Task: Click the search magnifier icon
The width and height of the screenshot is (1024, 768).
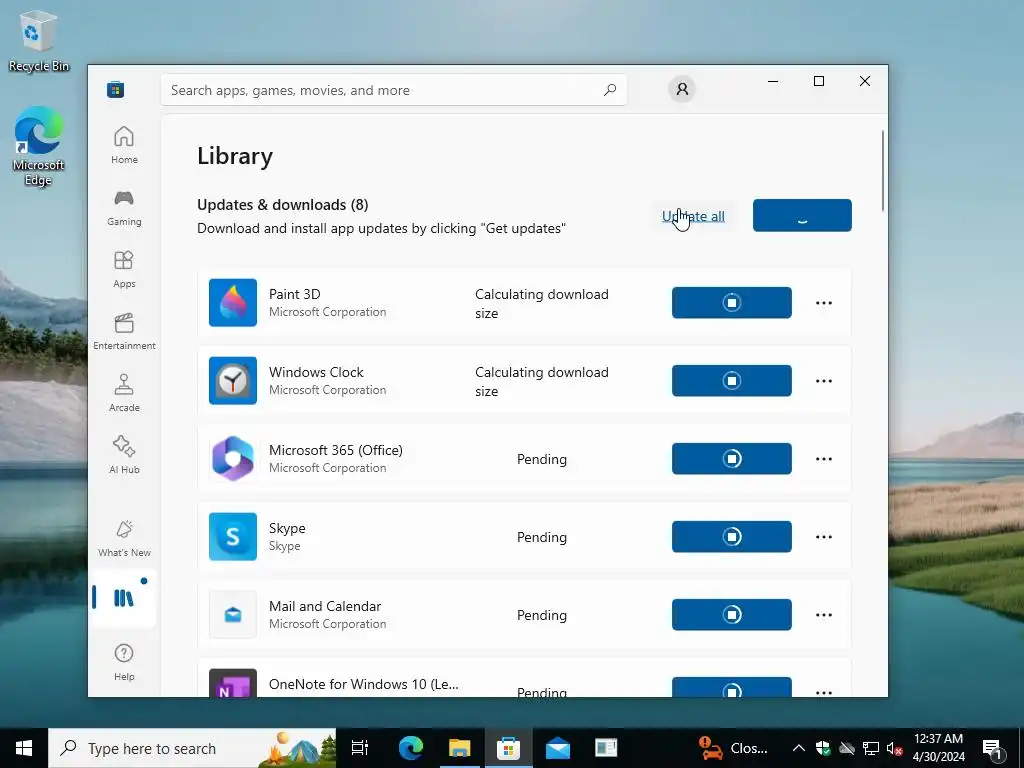Action: click(610, 90)
